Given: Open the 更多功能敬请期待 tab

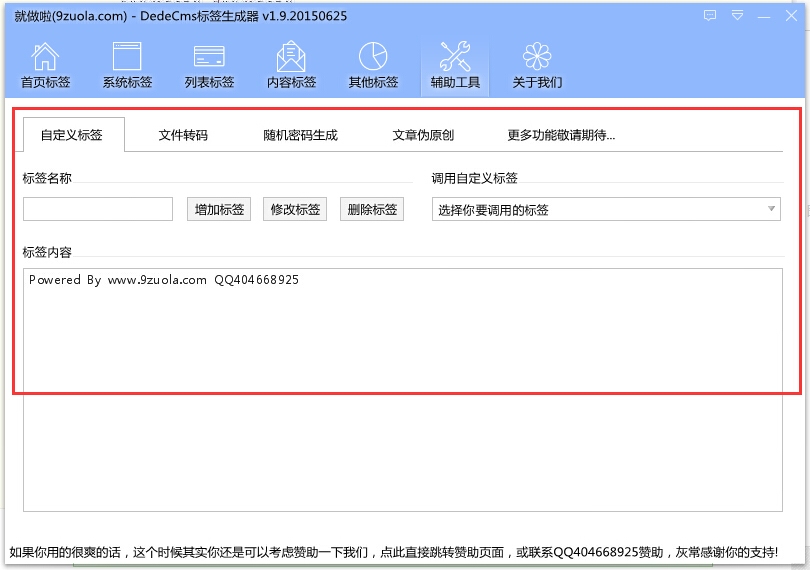Looking at the screenshot, I should (x=561, y=135).
